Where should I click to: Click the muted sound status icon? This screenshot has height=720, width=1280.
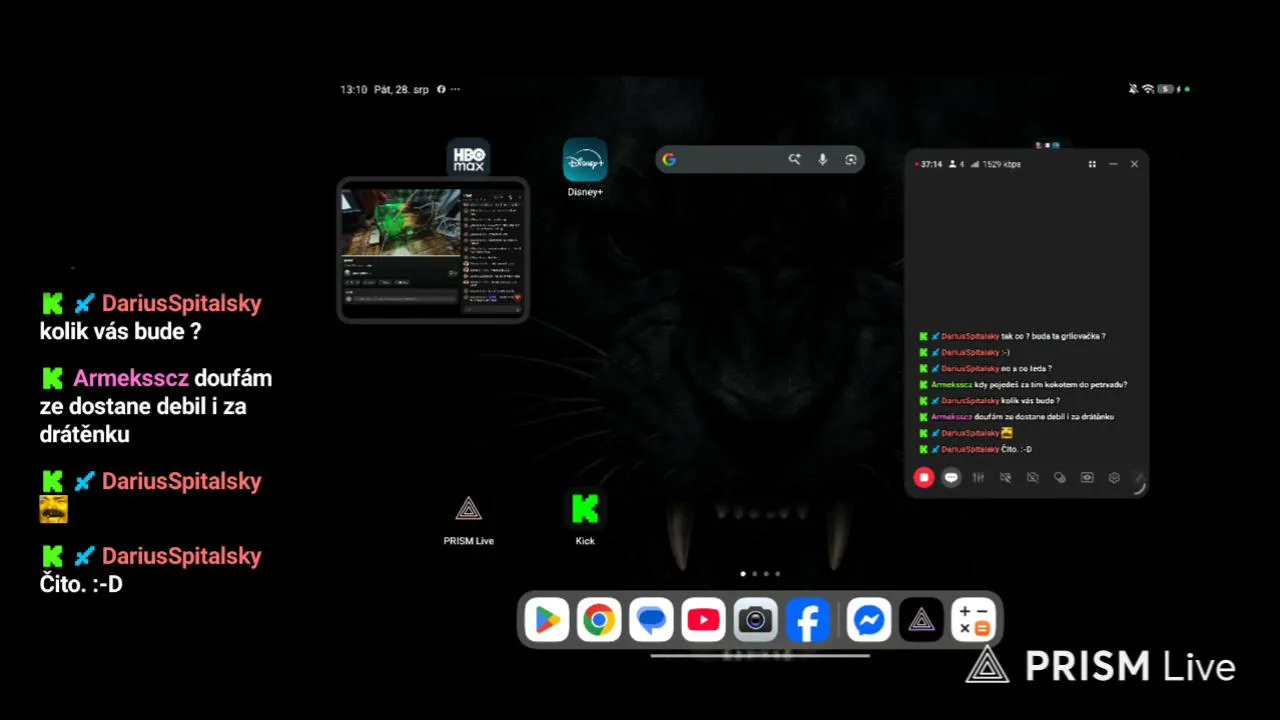(1133, 89)
